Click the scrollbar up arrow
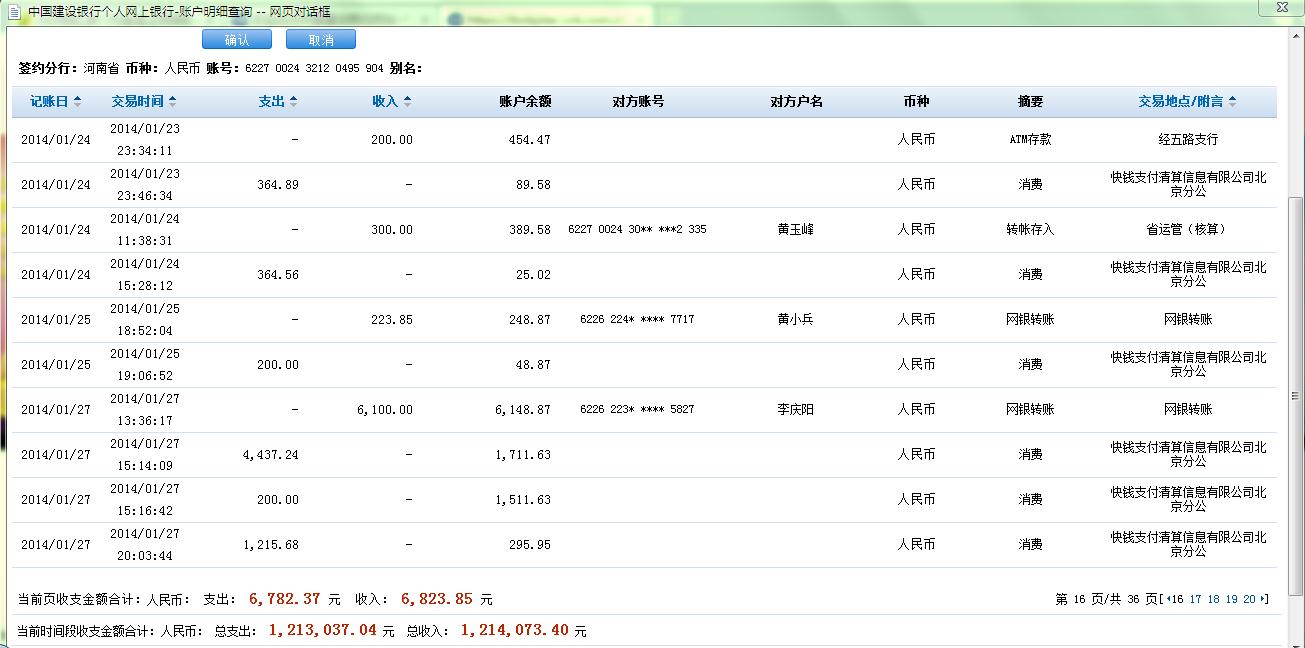The image size is (1305, 648). [1296, 36]
